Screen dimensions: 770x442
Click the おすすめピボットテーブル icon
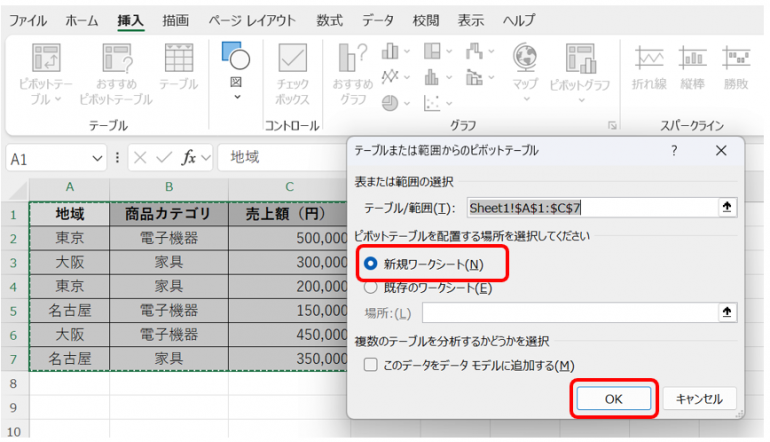(x=115, y=62)
